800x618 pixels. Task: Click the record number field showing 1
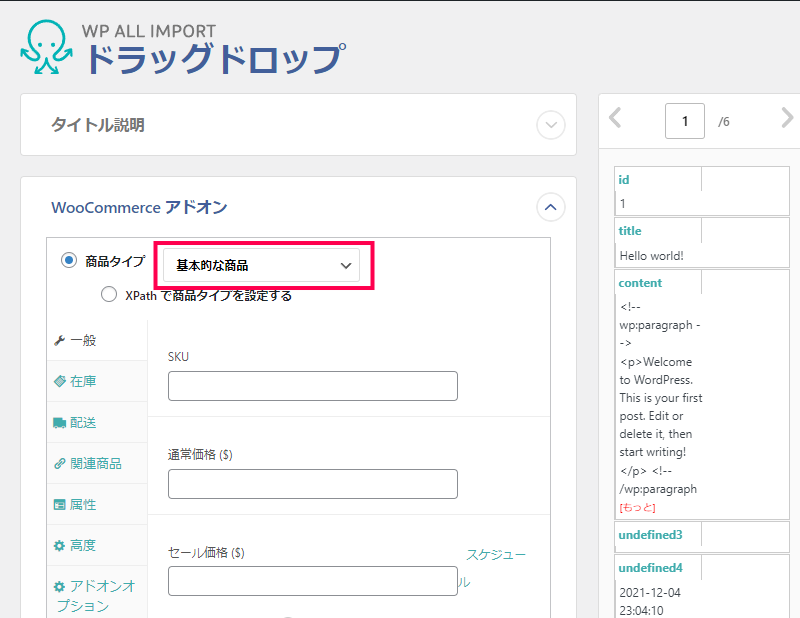click(x=685, y=121)
